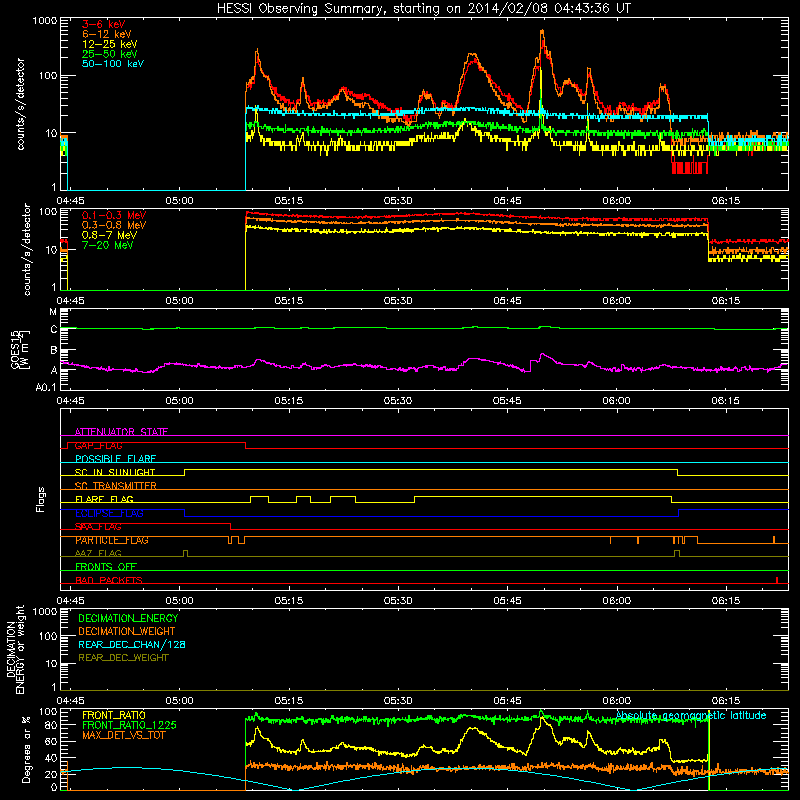This screenshot has height=800, width=800.
Task: Click the "REAR_DEC_CHAN/128" legend label
Action: [132, 644]
